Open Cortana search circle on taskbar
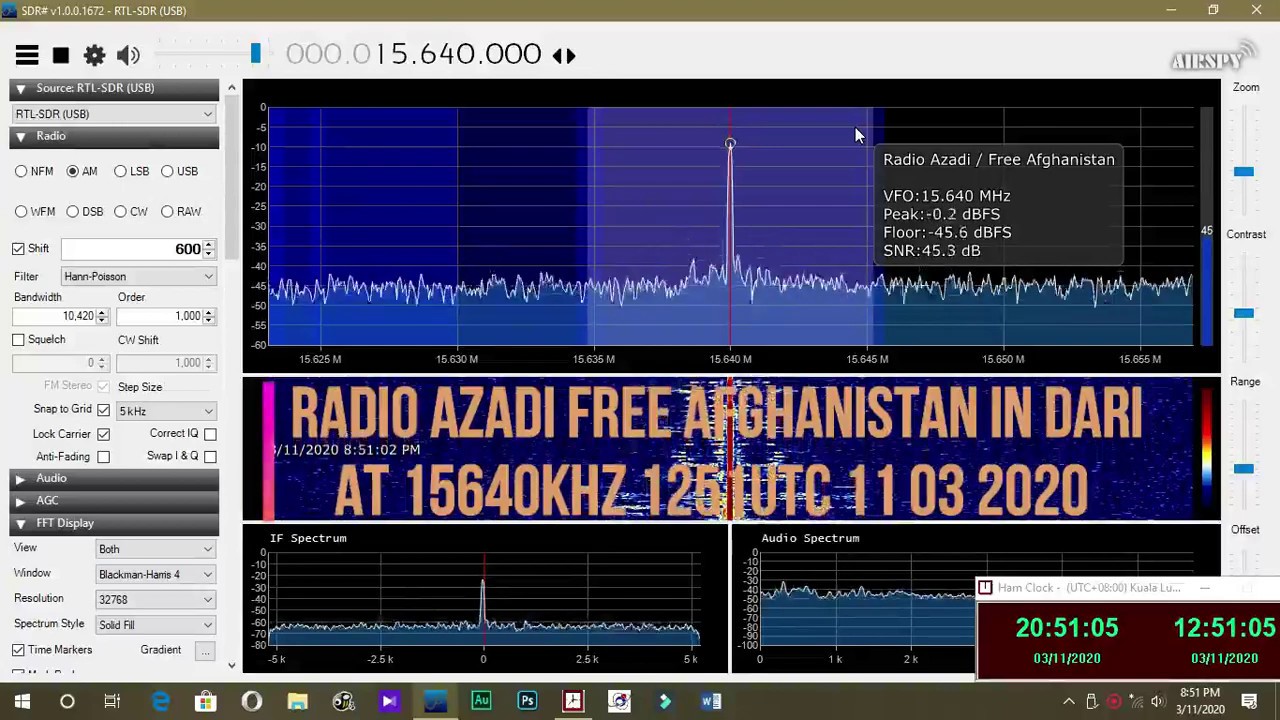The image size is (1280, 720). tap(67, 702)
